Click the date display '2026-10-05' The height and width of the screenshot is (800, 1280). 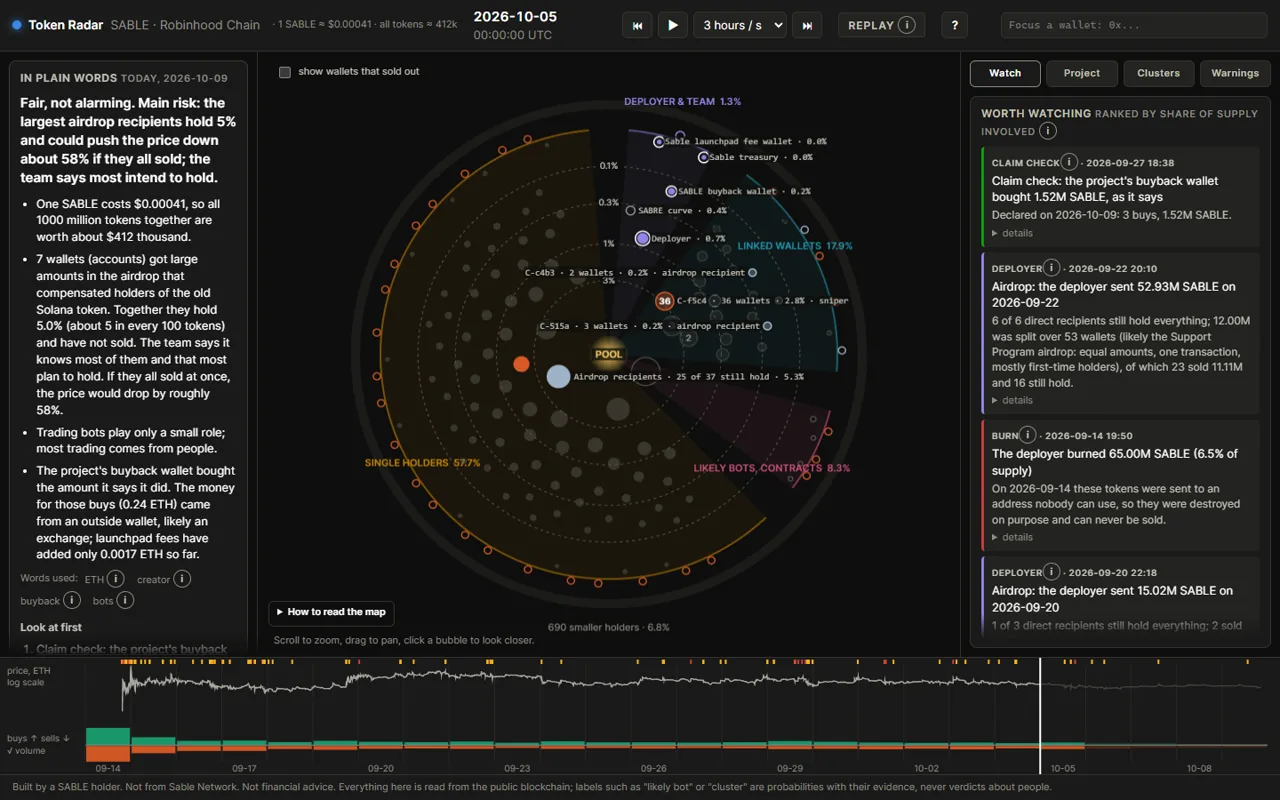point(515,16)
